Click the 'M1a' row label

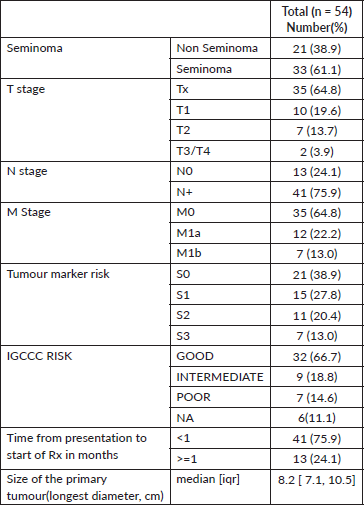tap(189, 233)
